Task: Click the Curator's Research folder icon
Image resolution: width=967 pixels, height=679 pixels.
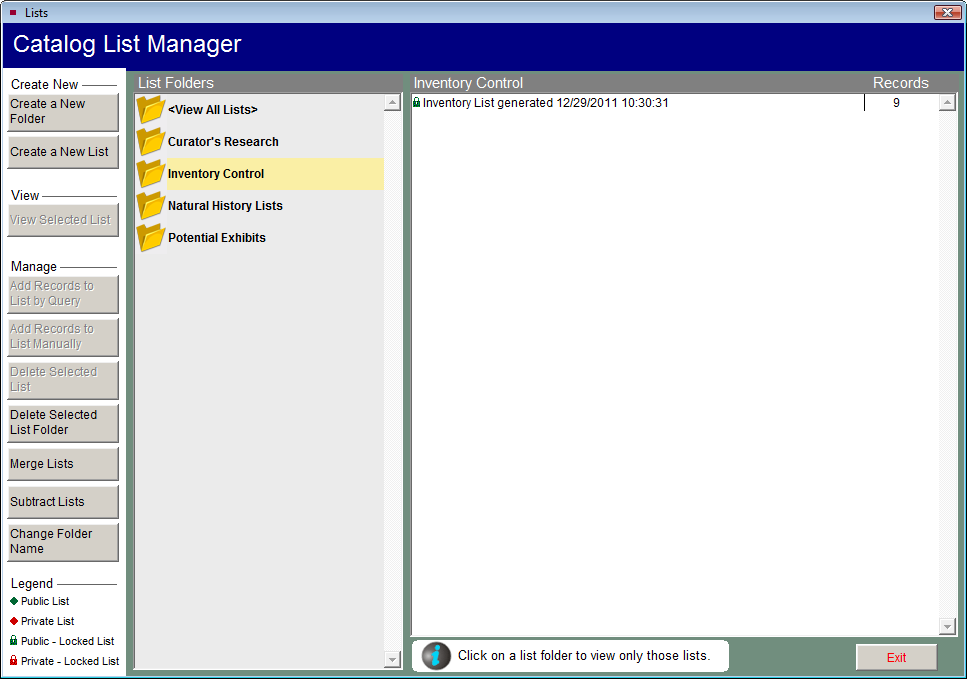Action: pos(151,142)
